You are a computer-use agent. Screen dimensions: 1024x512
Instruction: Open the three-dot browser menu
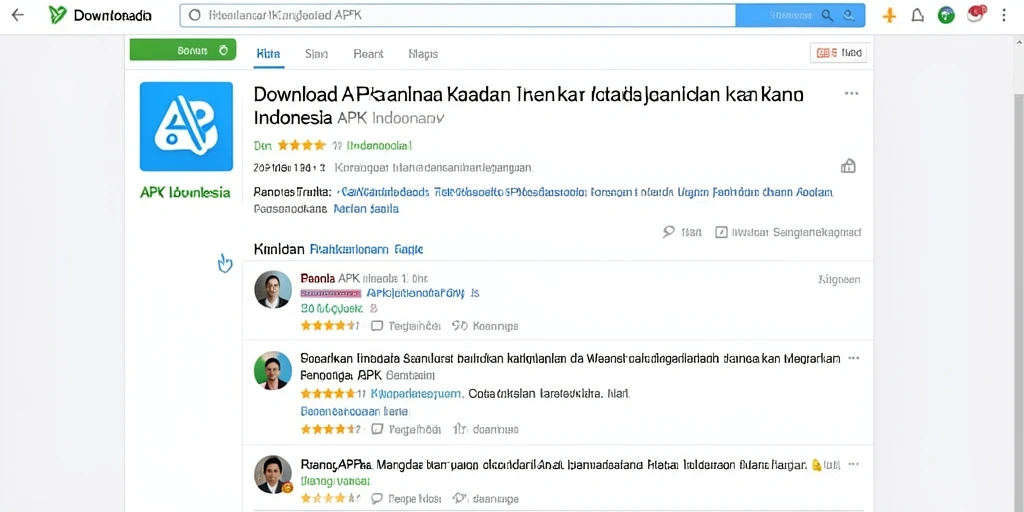pos(1004,15)
